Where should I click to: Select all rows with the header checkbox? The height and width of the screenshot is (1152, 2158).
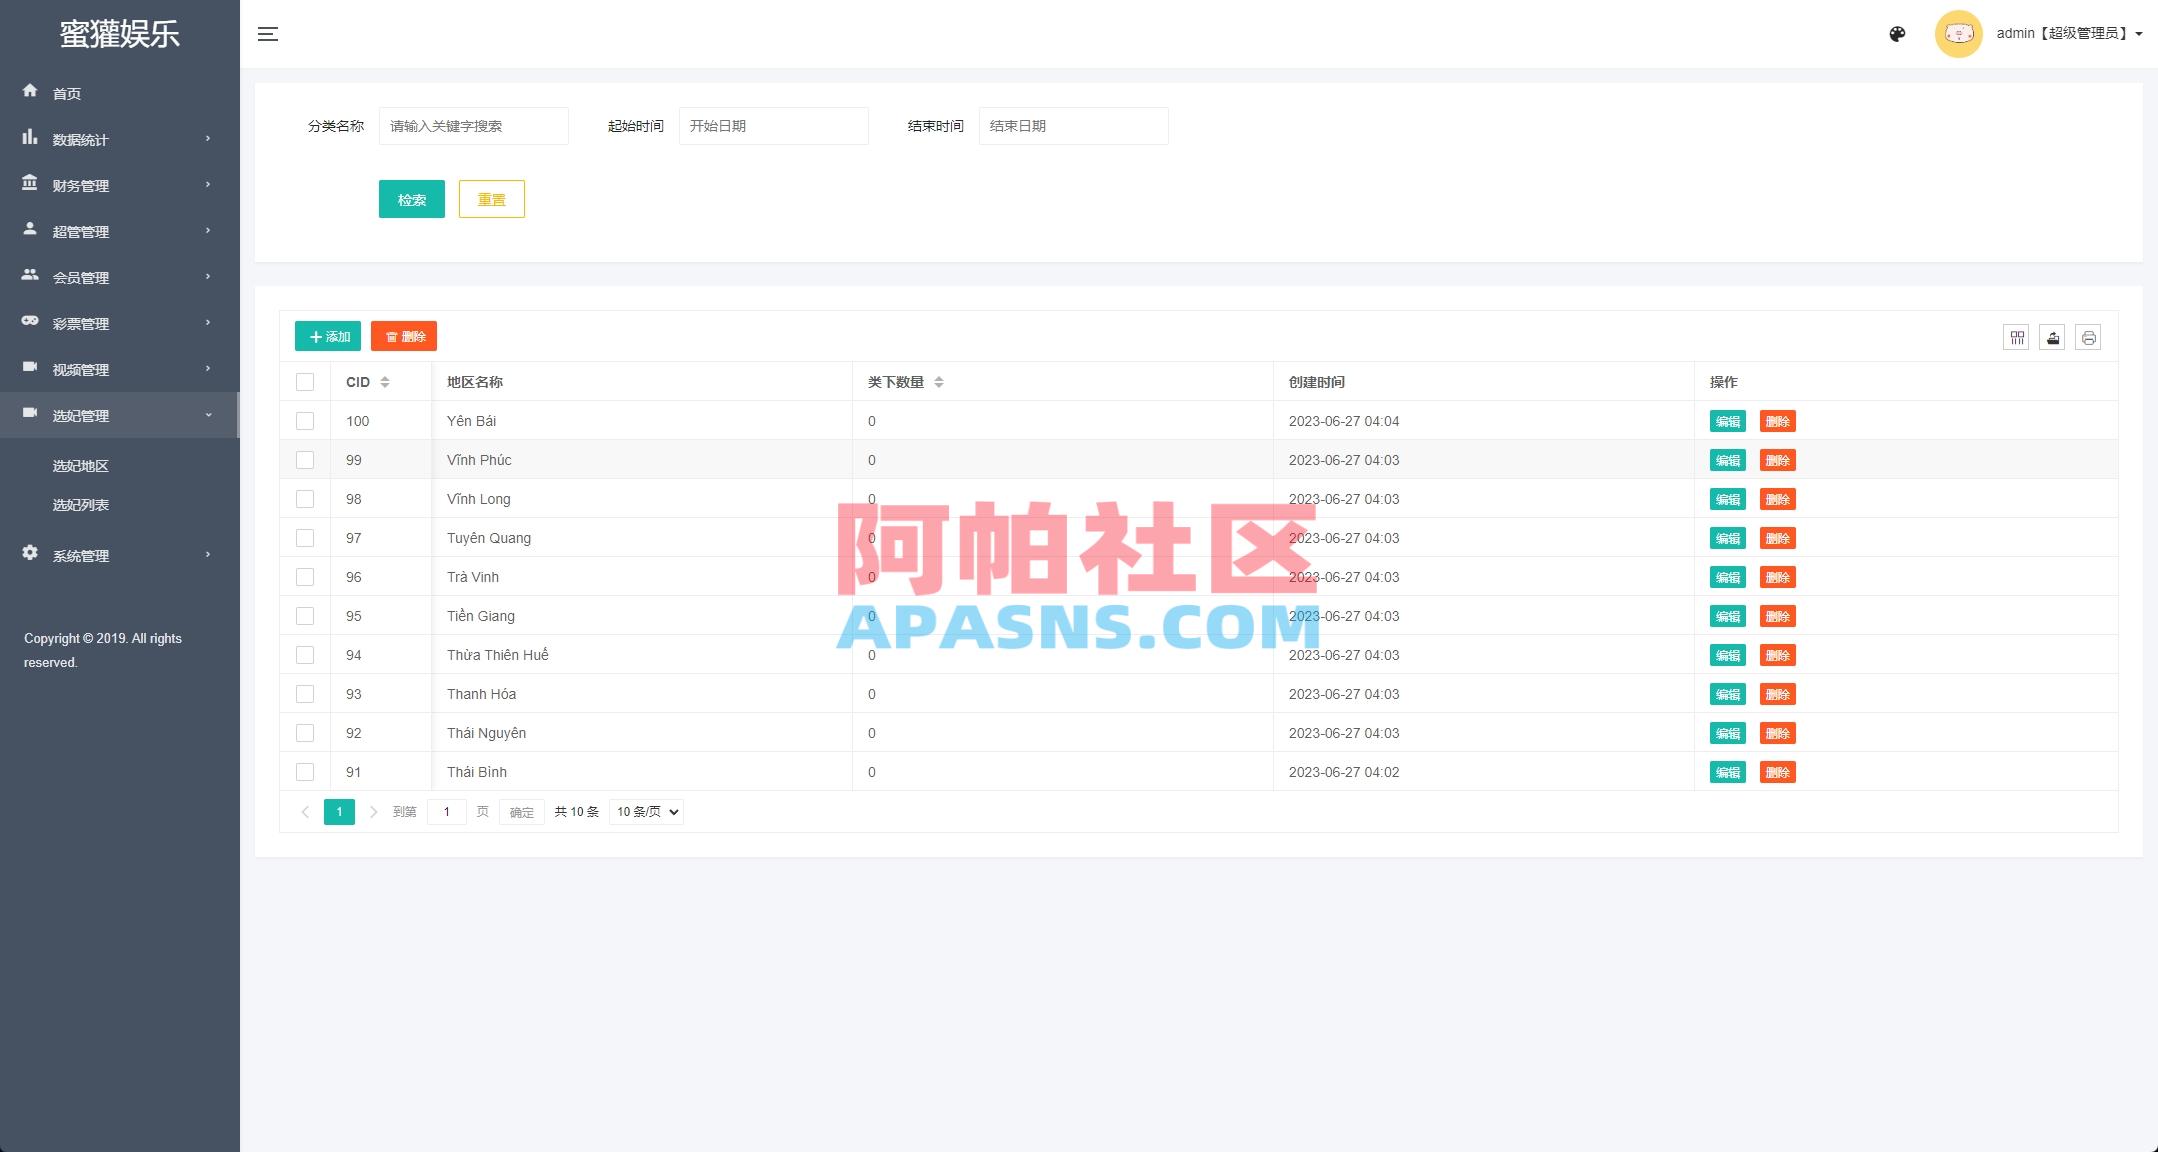pos(305,381)
